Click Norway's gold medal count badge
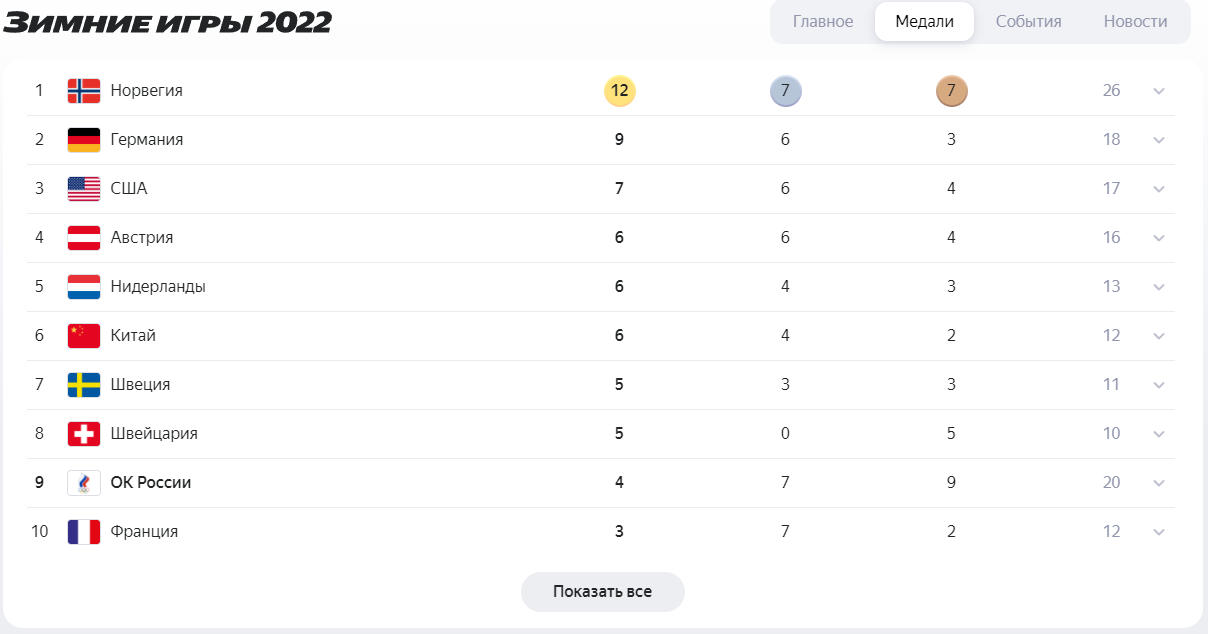Viewport: 1208px width, 634px height. pyautogui.click(x=620, y=91)
